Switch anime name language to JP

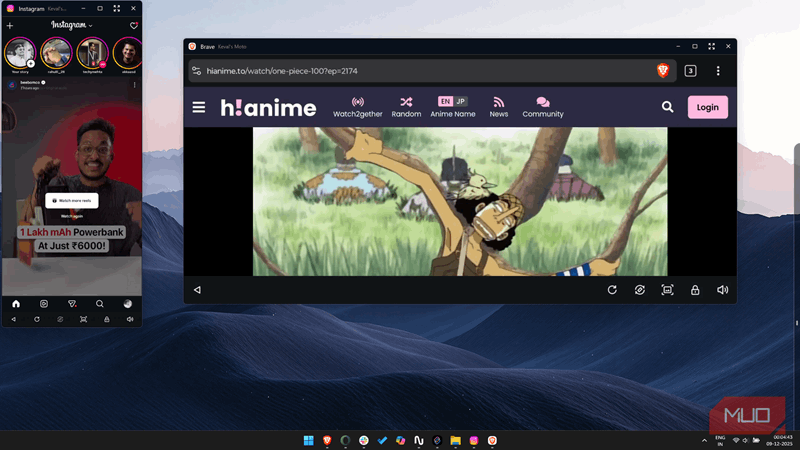pos(461,101)
